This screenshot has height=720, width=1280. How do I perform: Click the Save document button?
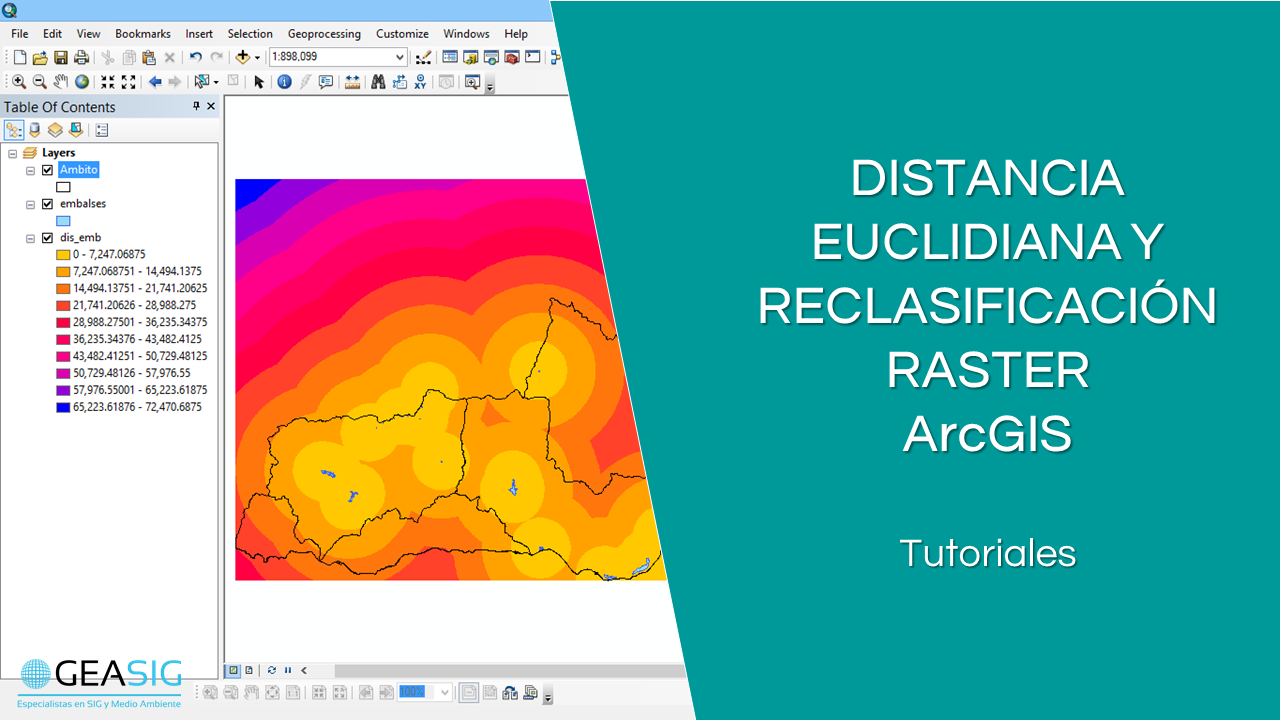[x=61, y=58]
